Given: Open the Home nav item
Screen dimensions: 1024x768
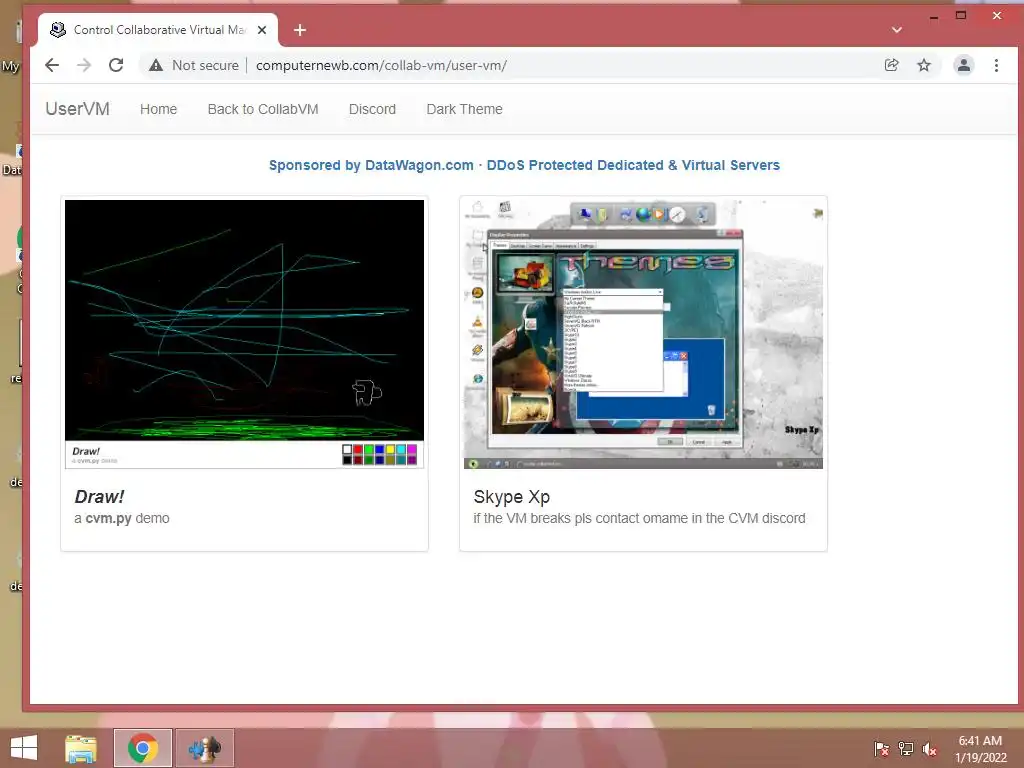Looking at the screenshot, I should pos(158,109).
